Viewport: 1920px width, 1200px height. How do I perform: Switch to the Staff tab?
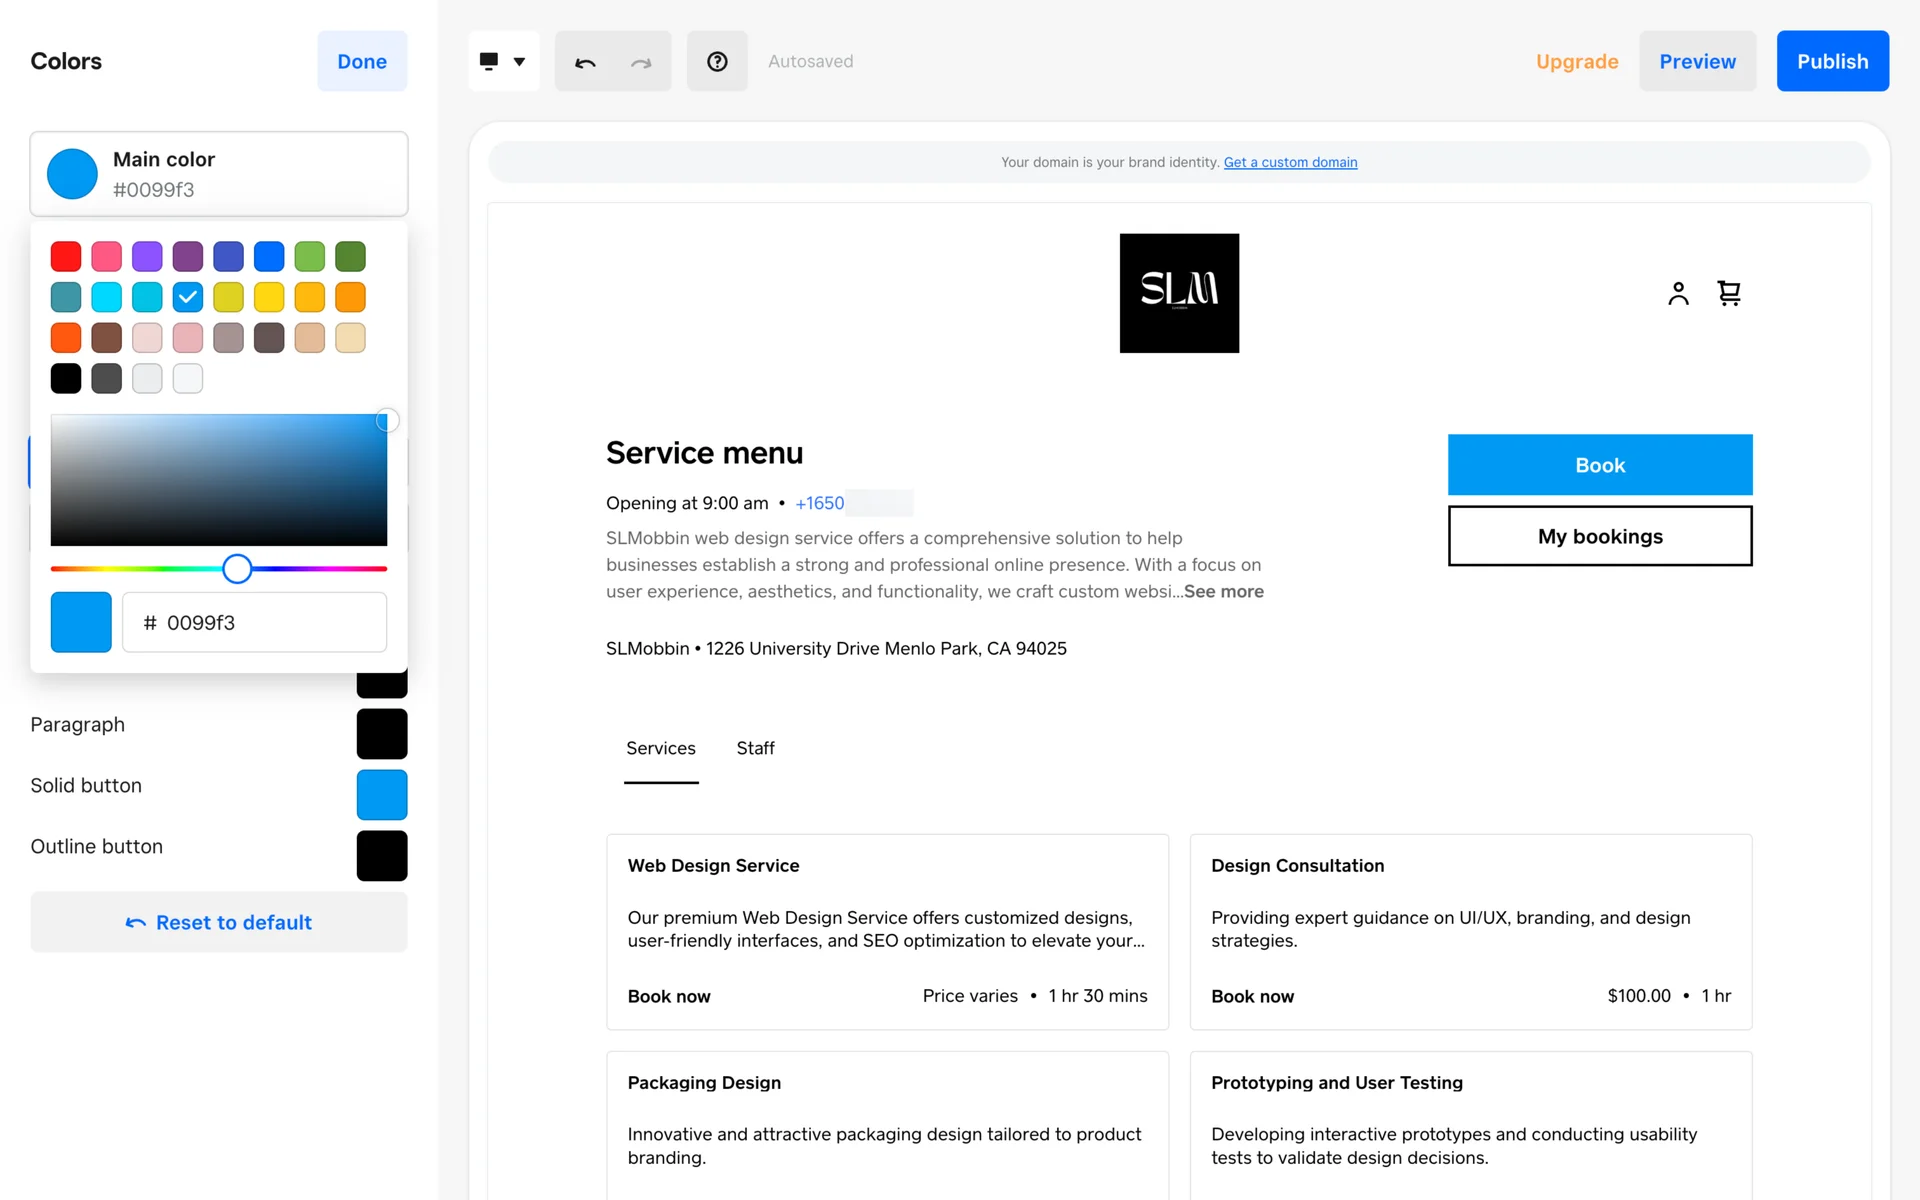point(755,748)
